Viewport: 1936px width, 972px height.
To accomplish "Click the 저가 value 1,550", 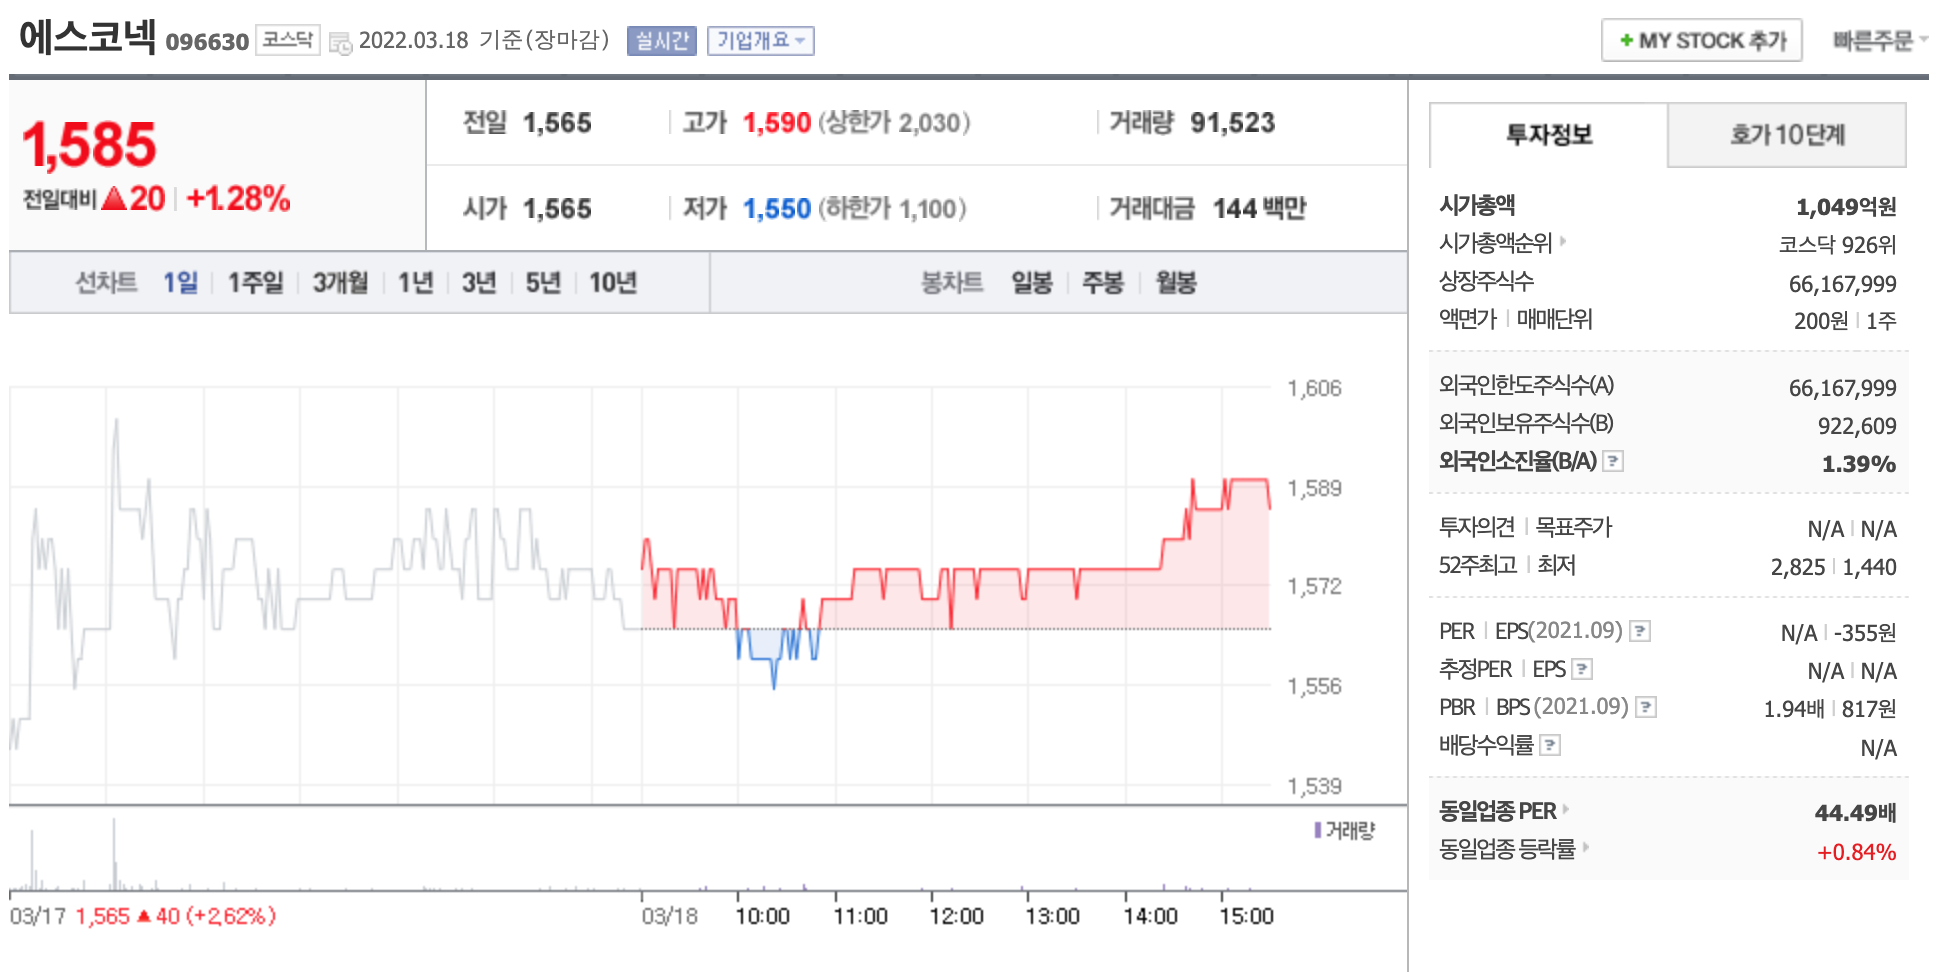I will 777,209.
